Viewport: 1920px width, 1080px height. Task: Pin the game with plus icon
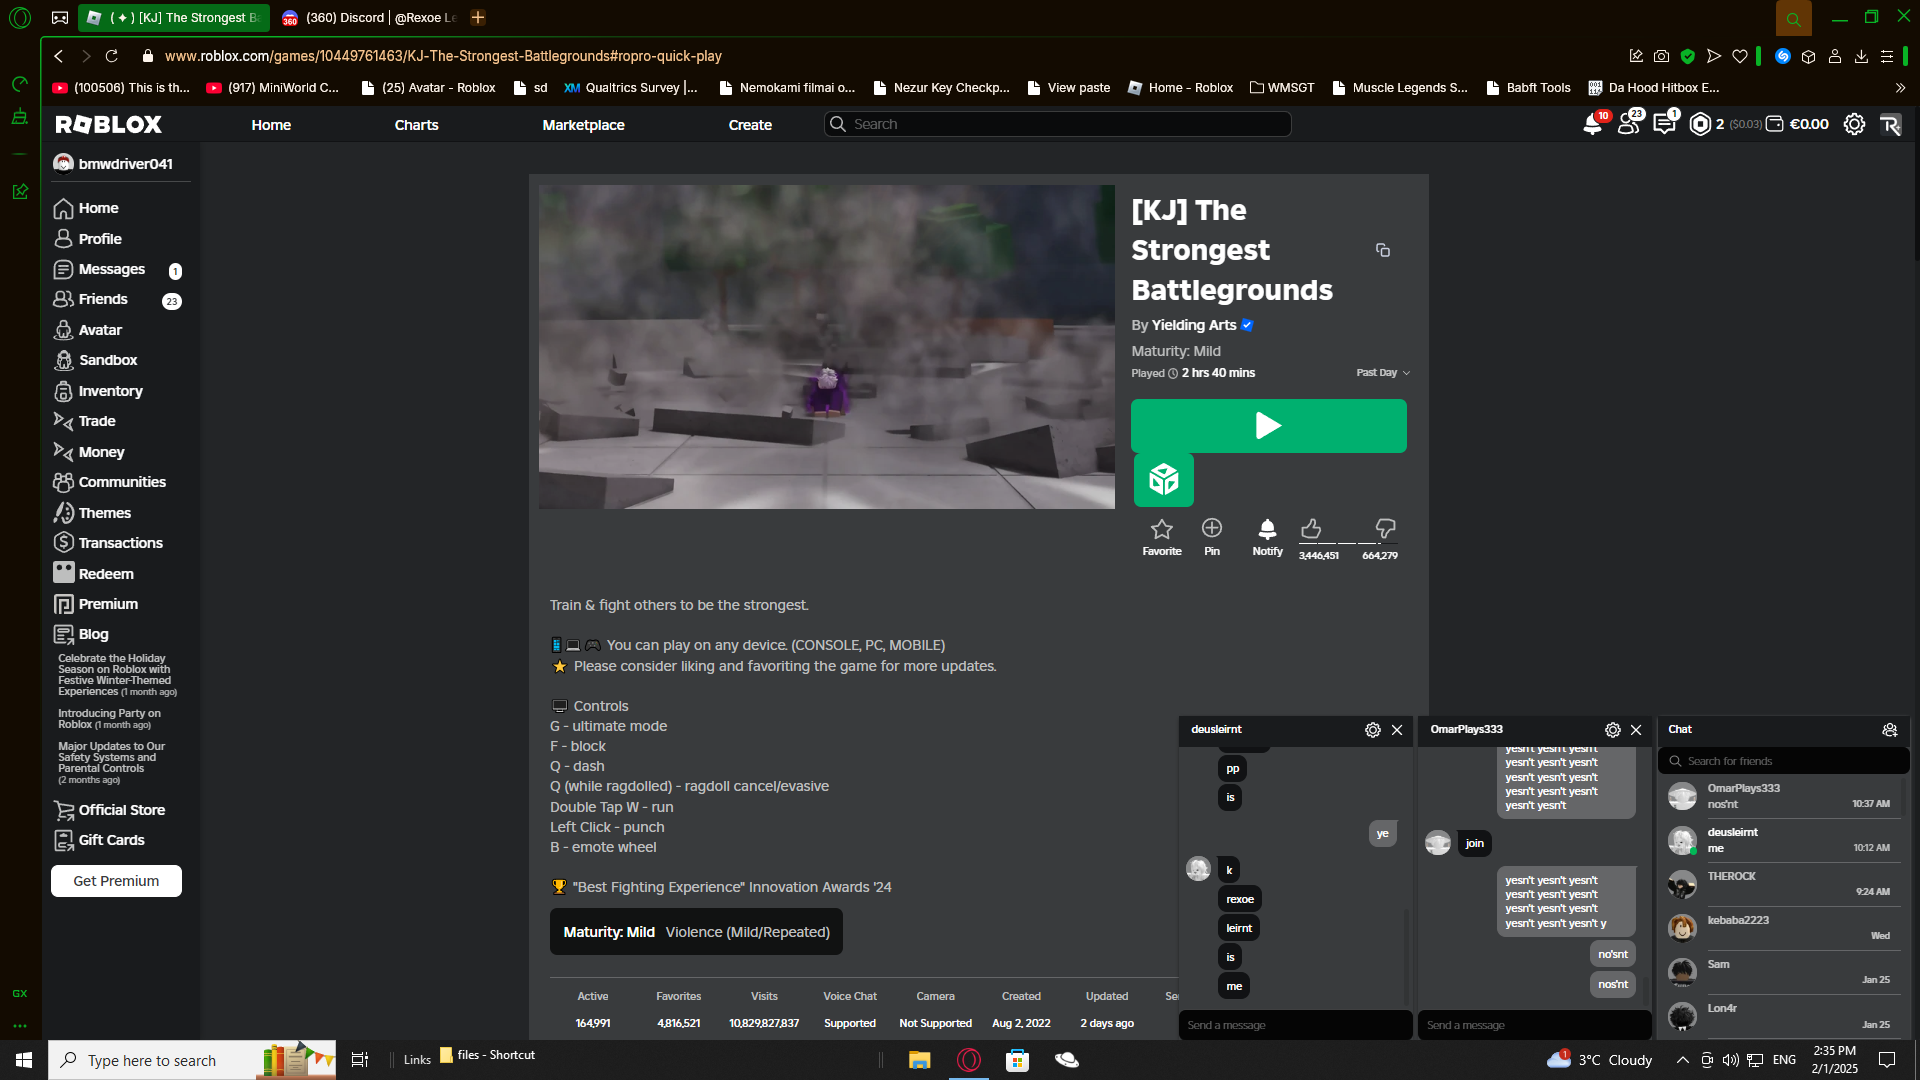point(1211,528)
